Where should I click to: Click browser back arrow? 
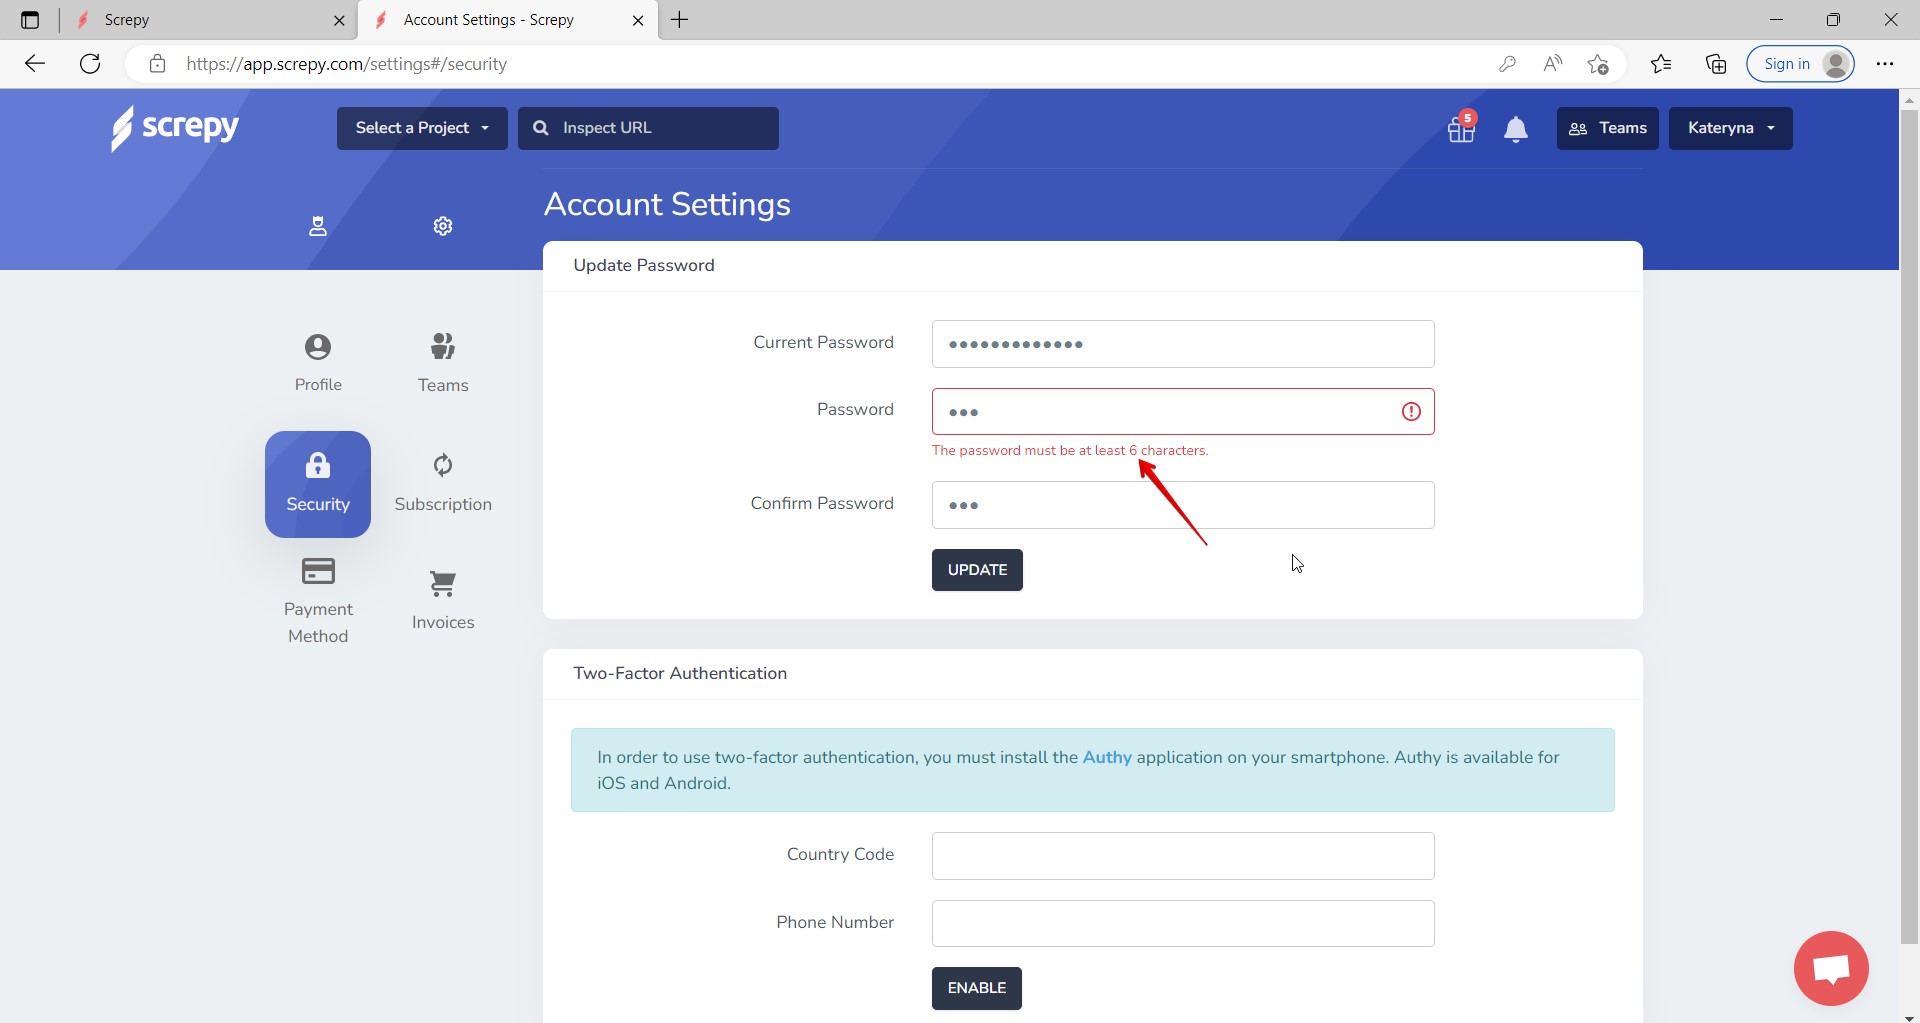pyautogui.click(x=35, y=64)
